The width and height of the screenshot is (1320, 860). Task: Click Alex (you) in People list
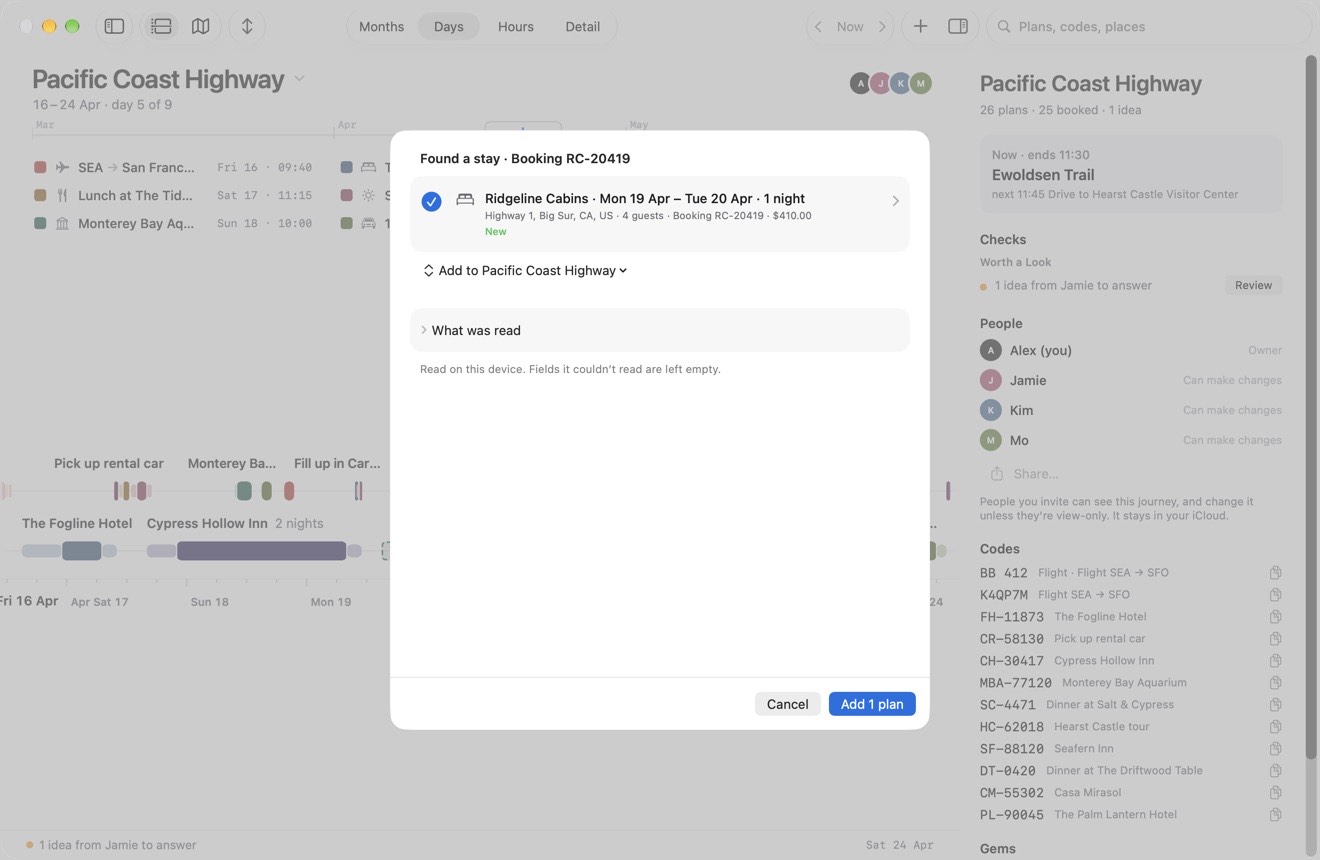1131,350
